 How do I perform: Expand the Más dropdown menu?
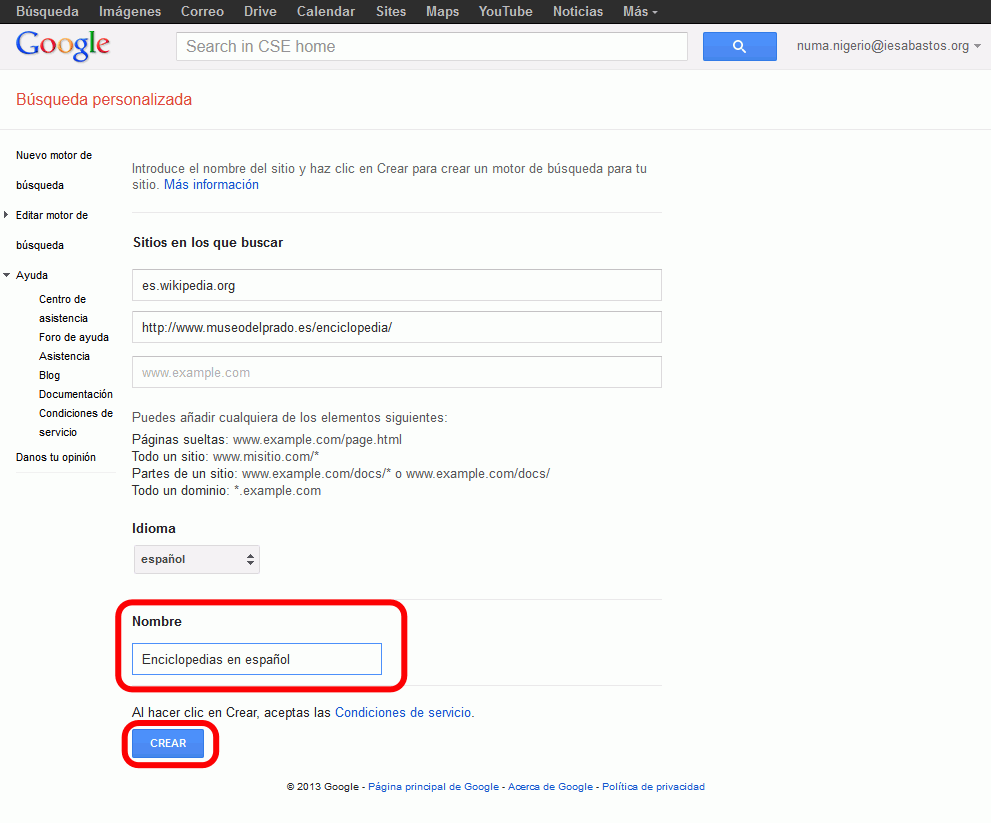point(640,11)
